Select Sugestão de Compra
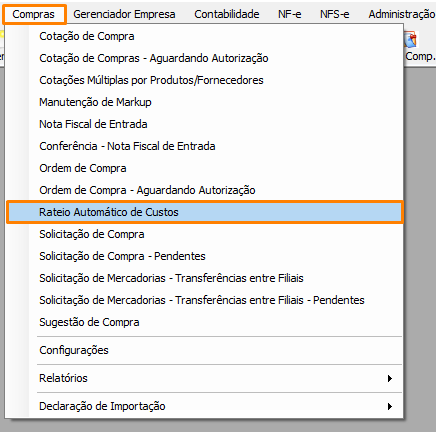Image resolution: width=436 pixels, height=432 pixels. coord(205,322)
